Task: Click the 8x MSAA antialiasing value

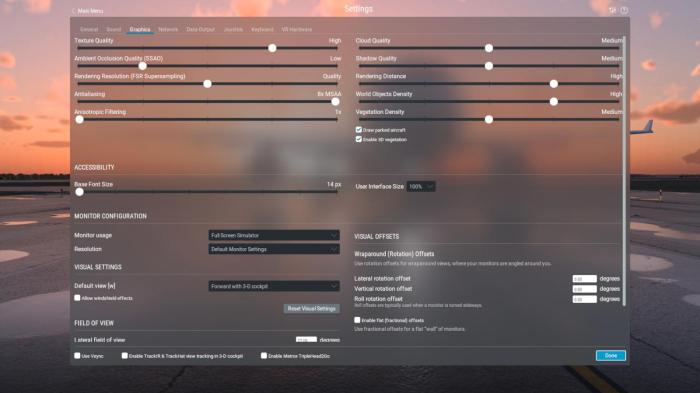Action: pyautogui.click(x=329, y=94)
